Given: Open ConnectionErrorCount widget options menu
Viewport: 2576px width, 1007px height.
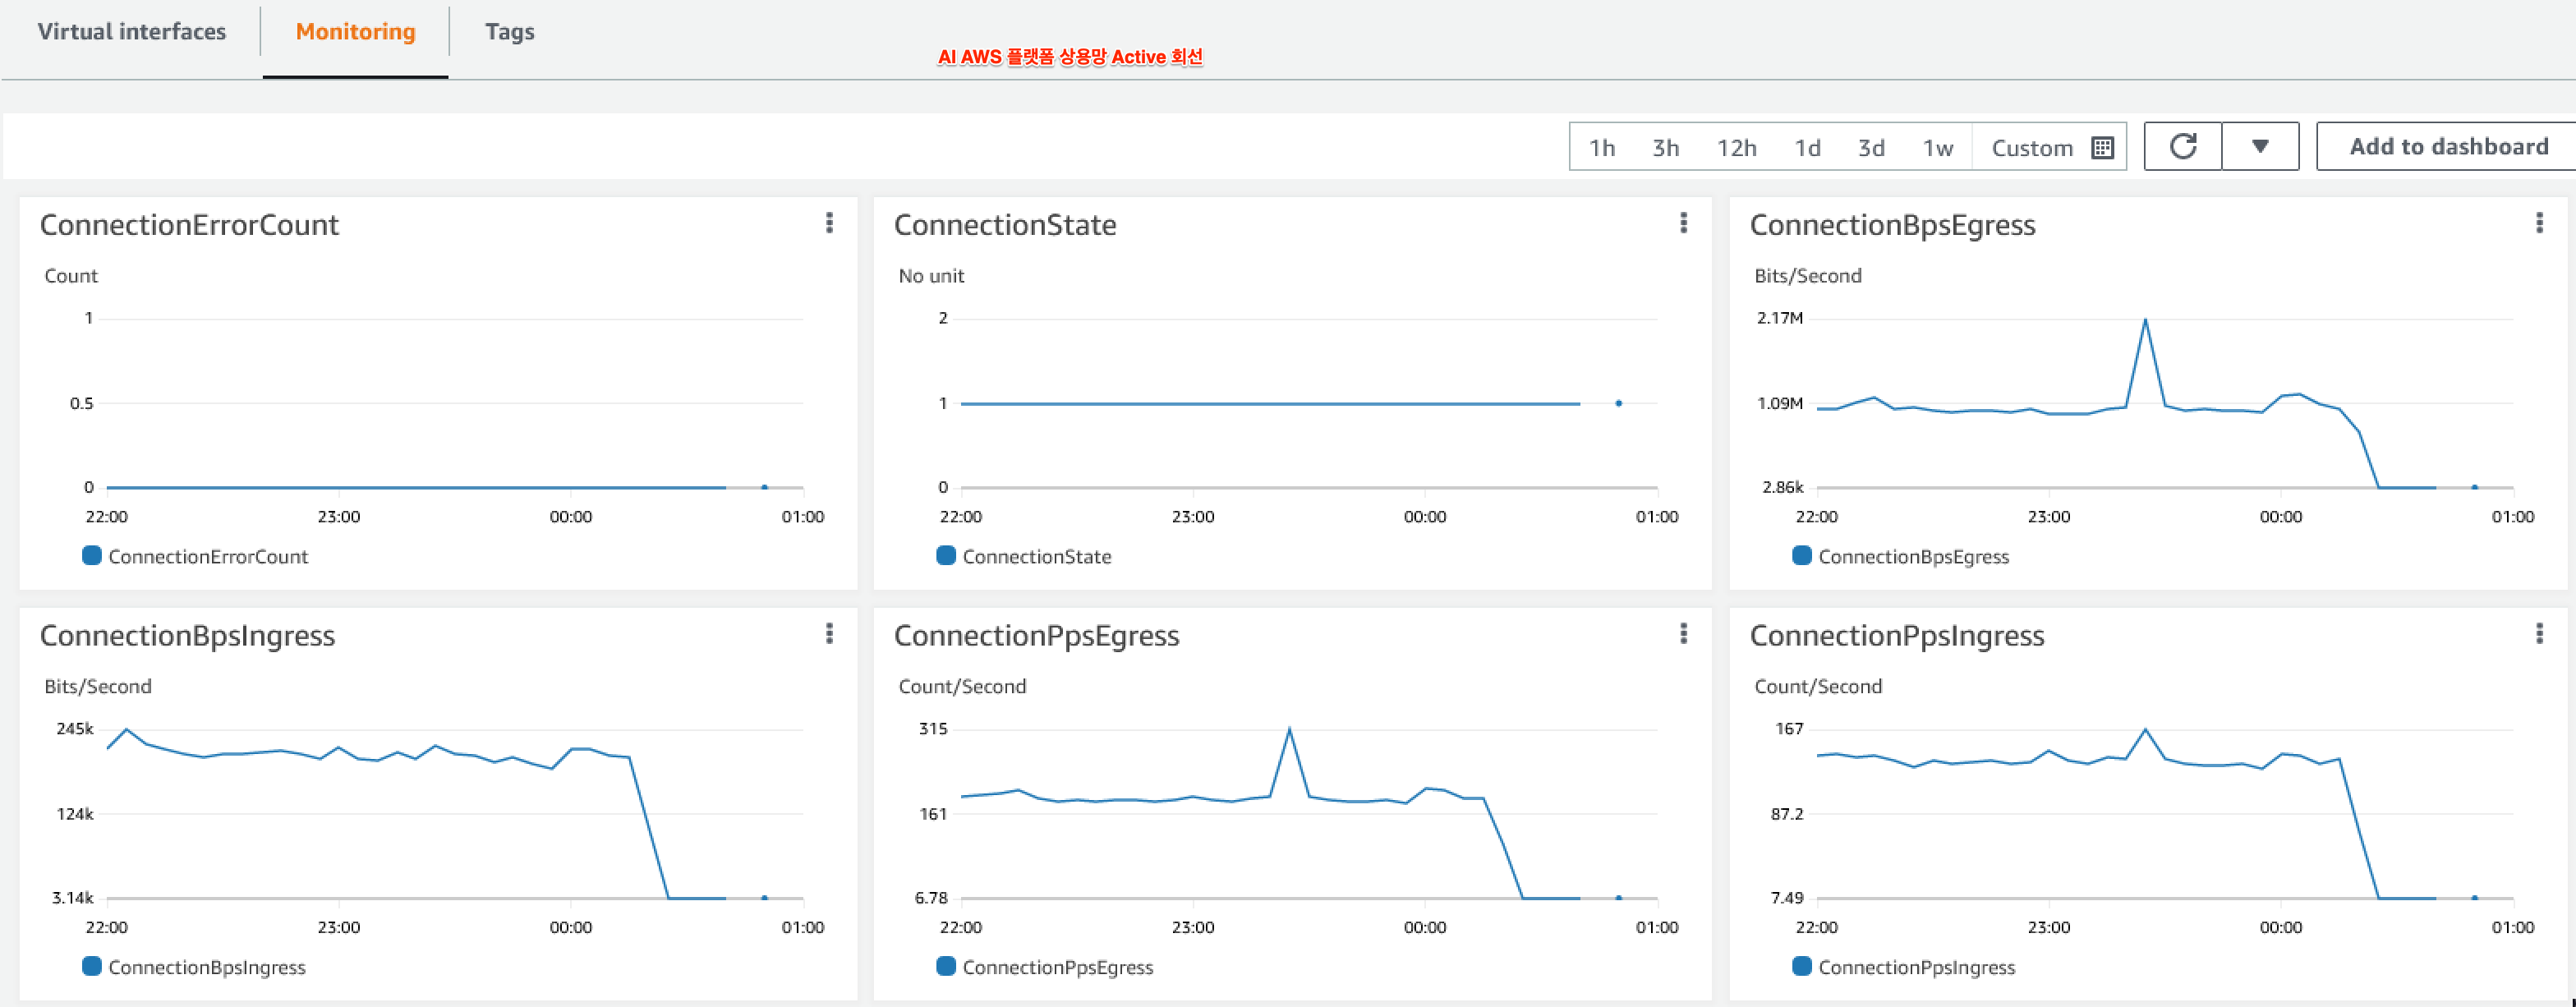Looking at the screenshot, I should [829, 223].
